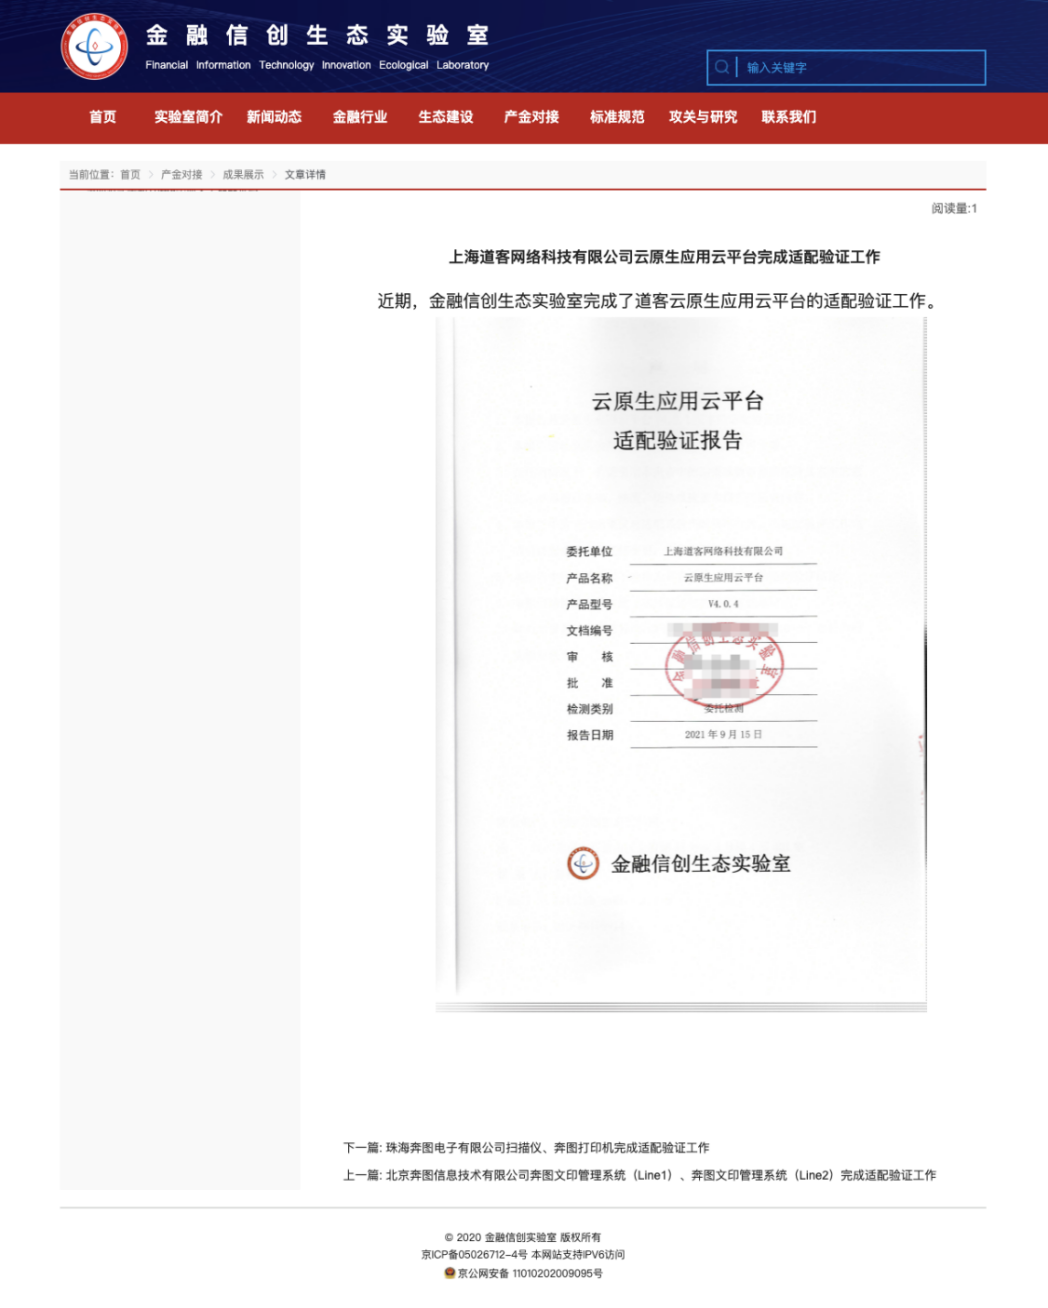Click the 金融信创生态实验室 site title
This screenshot has height=1308, width=1048.
[x=317, y=35]
